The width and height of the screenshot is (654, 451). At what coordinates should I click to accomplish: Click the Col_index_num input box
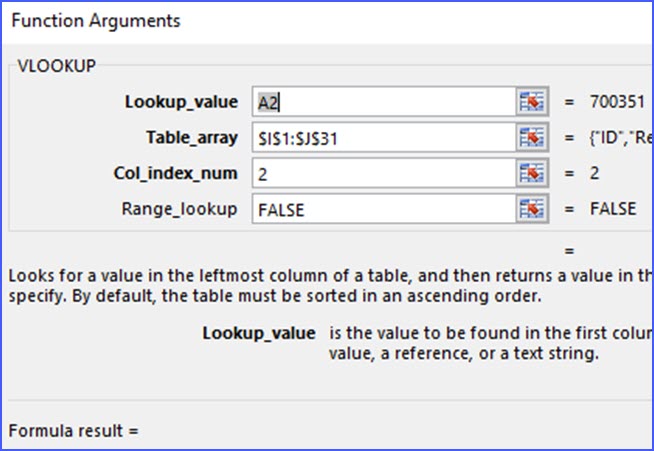(383, 173)
